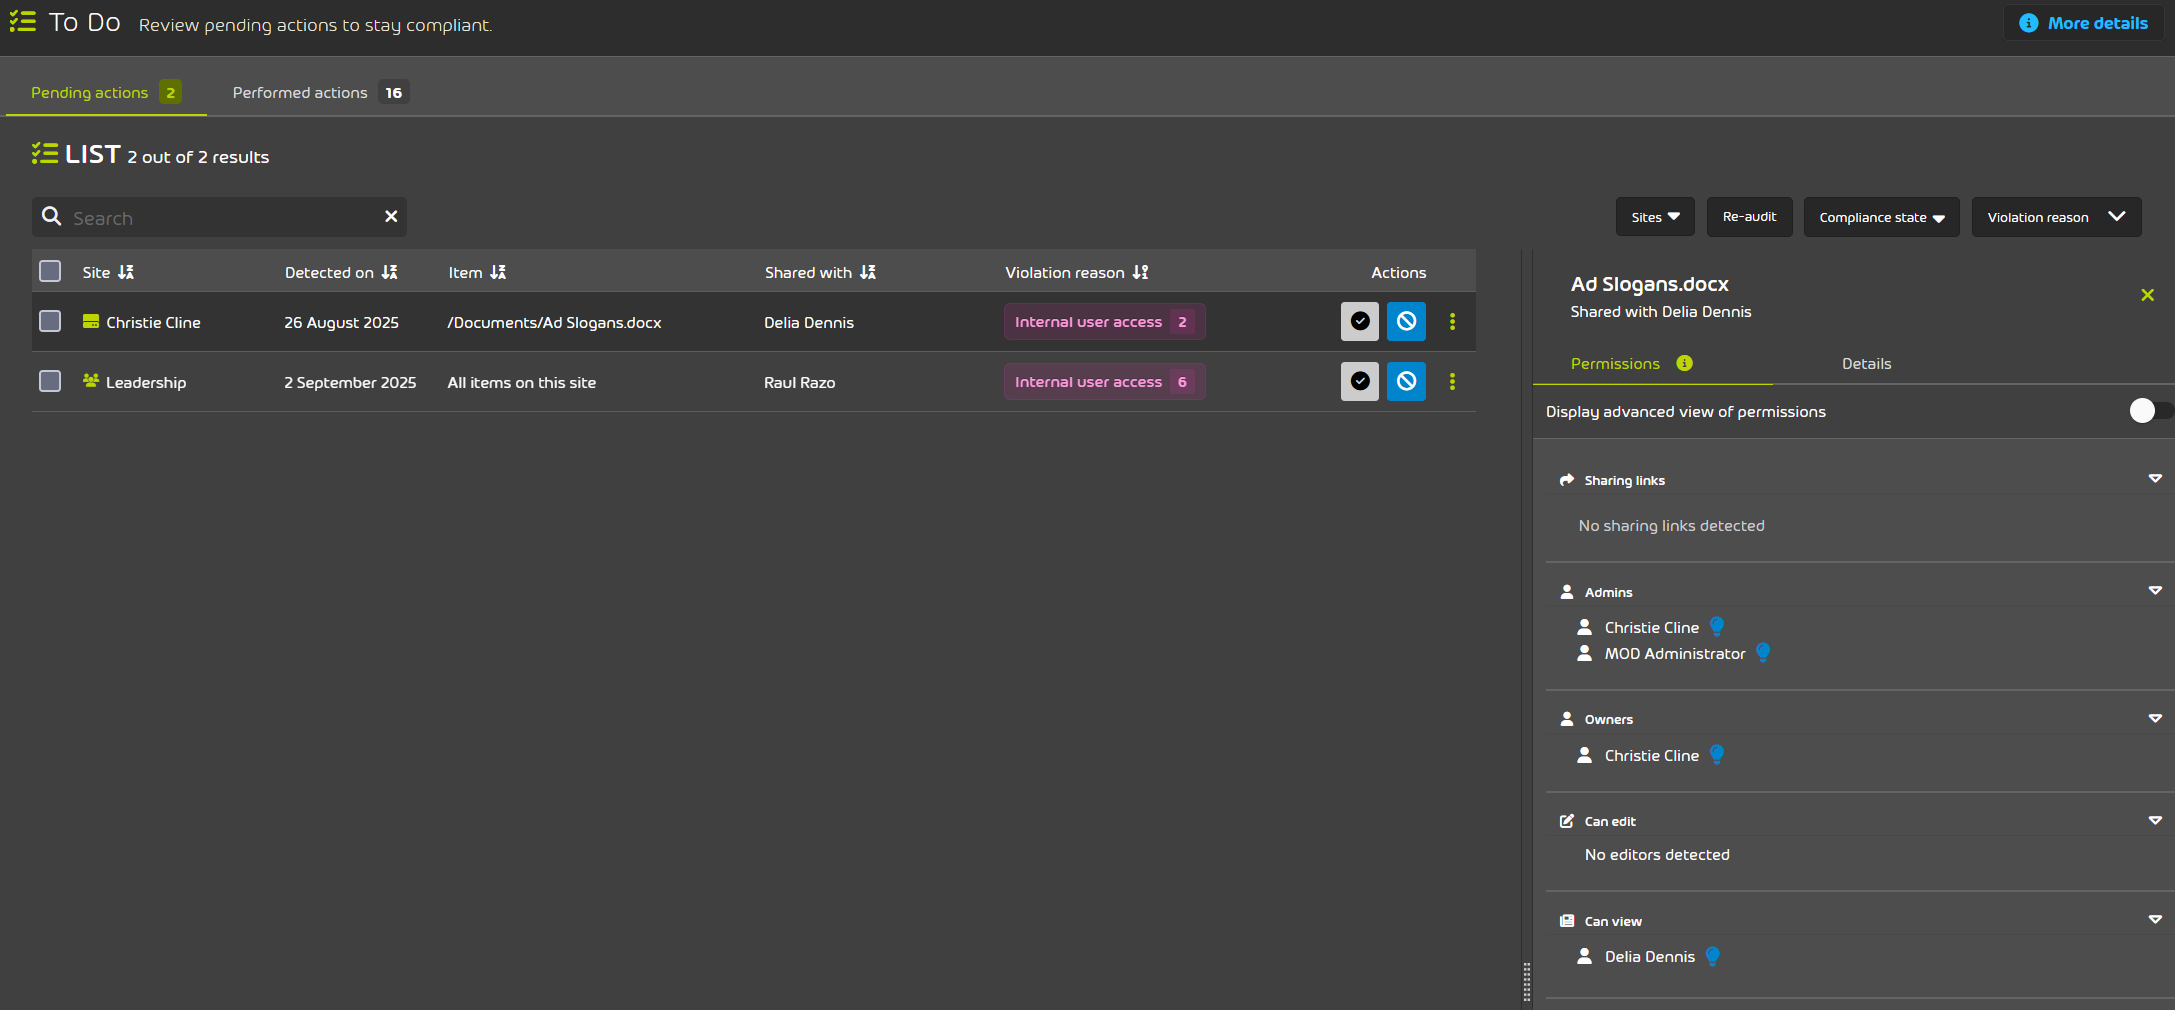Screen dimensions: 2175x1010
Task: Sort the Site column
Action: [125, 271]
